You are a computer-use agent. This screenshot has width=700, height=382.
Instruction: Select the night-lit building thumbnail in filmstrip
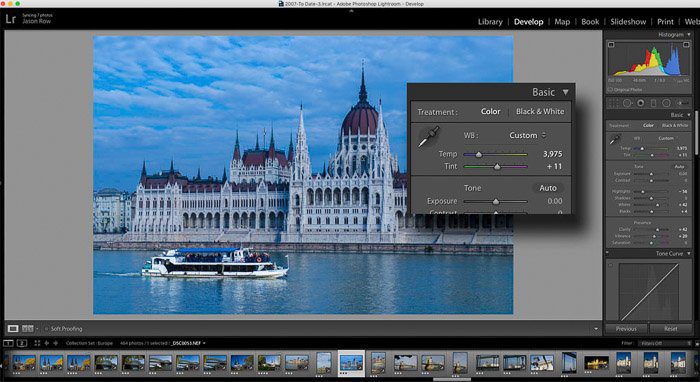[x=596, y=362]
